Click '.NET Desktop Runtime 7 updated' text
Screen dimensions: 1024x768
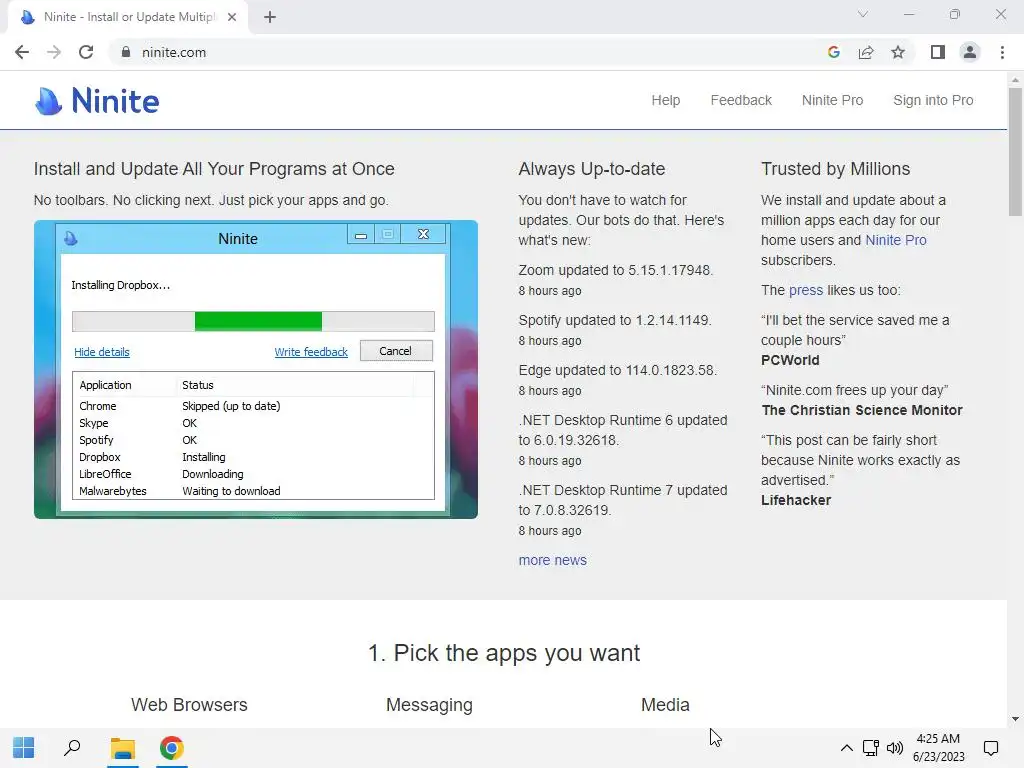622,490
